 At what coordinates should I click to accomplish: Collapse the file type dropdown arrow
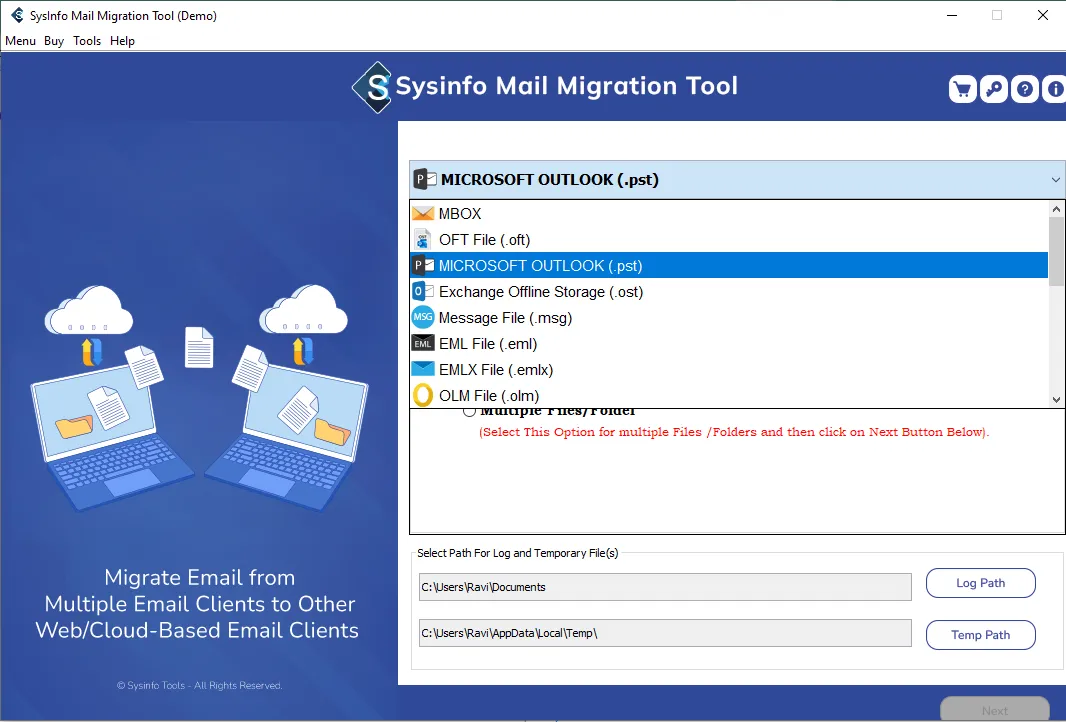1055,180
